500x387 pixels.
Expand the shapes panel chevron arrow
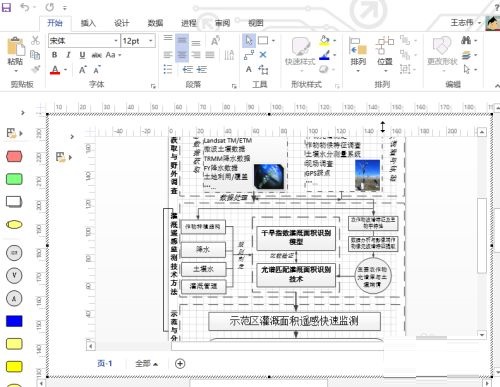(x=23, y=113)
